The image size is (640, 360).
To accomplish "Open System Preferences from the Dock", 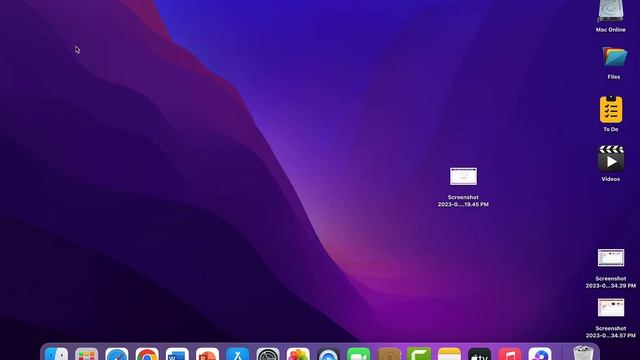I will (268, 354).
